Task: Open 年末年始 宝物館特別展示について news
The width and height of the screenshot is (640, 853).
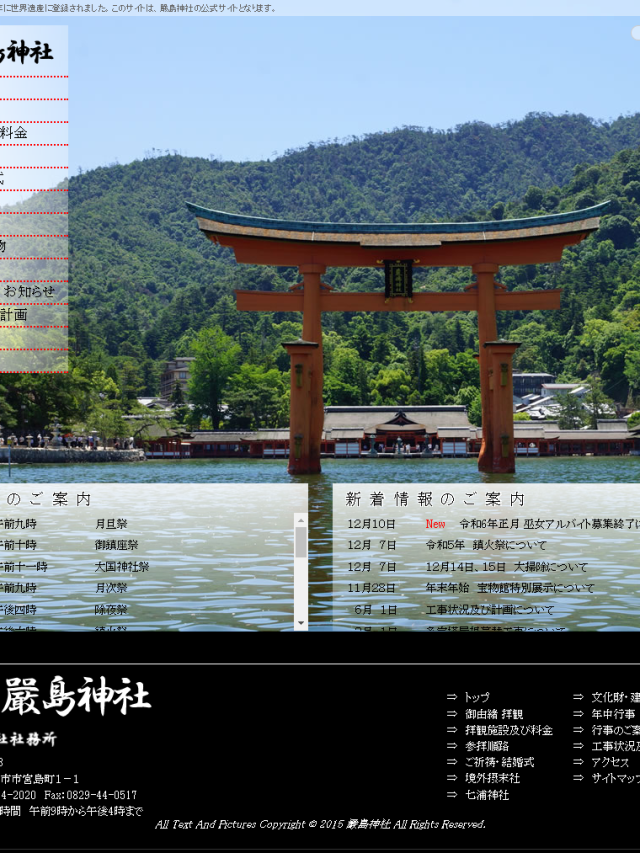Action: (509, 588)
